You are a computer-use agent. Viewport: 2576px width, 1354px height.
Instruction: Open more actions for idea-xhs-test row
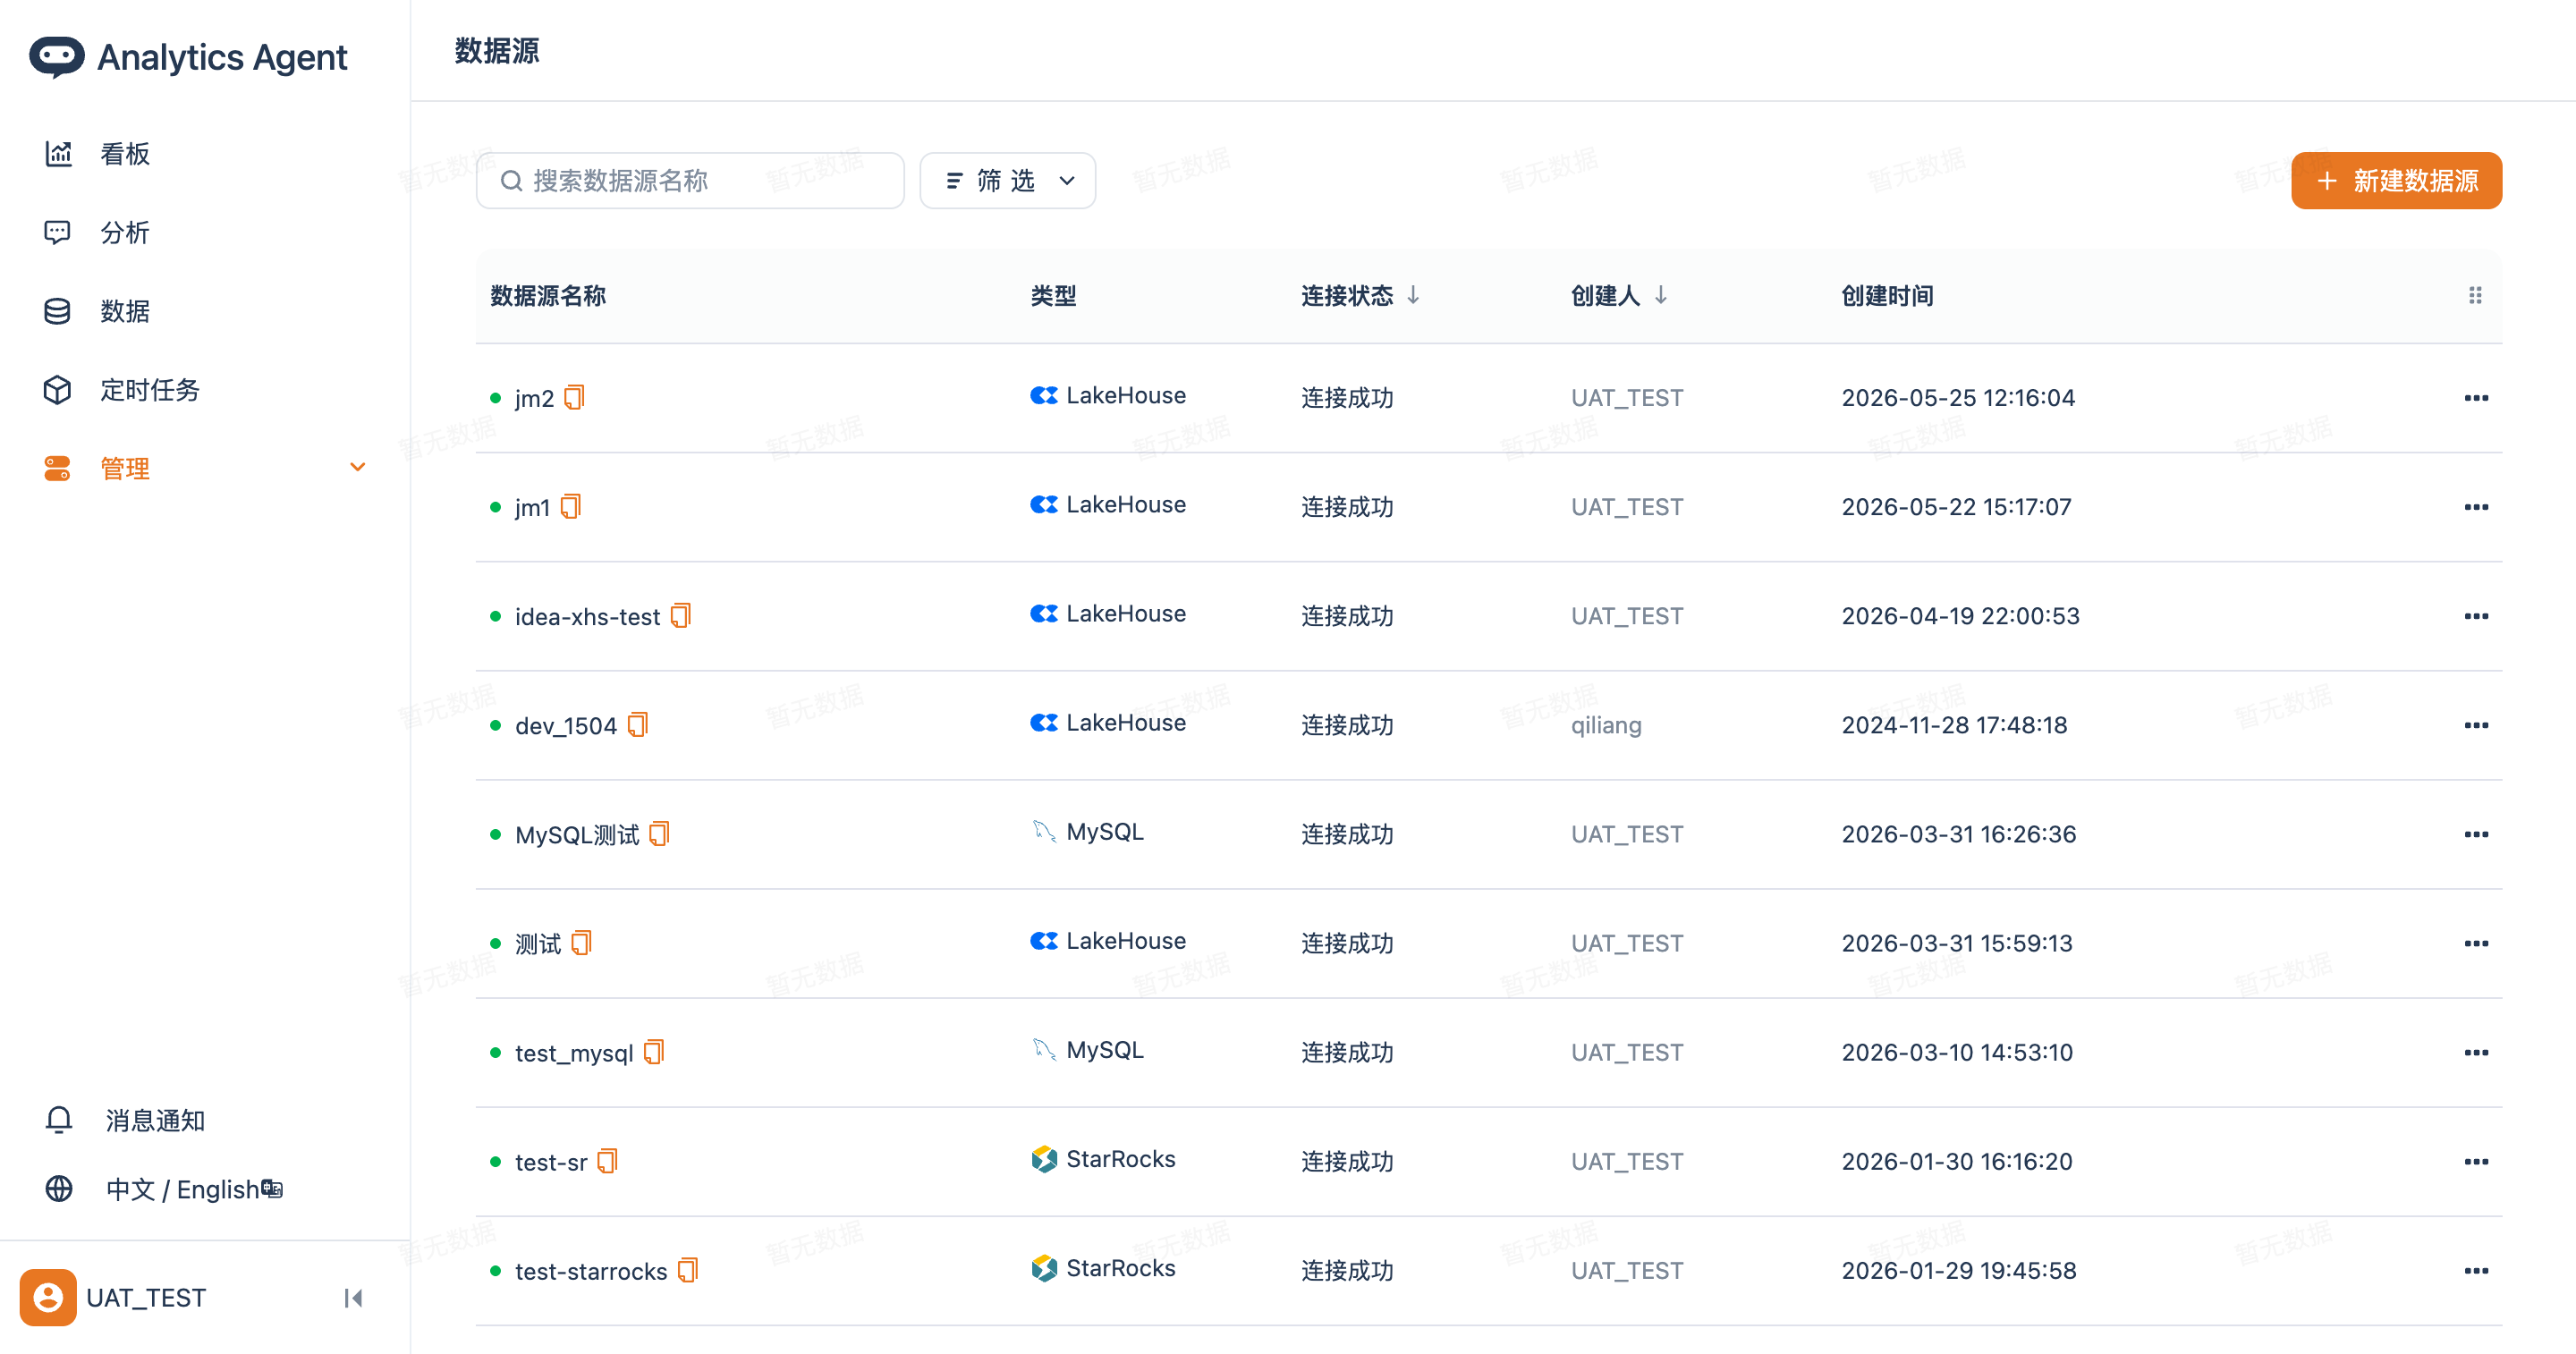[x=2476, y=616]
